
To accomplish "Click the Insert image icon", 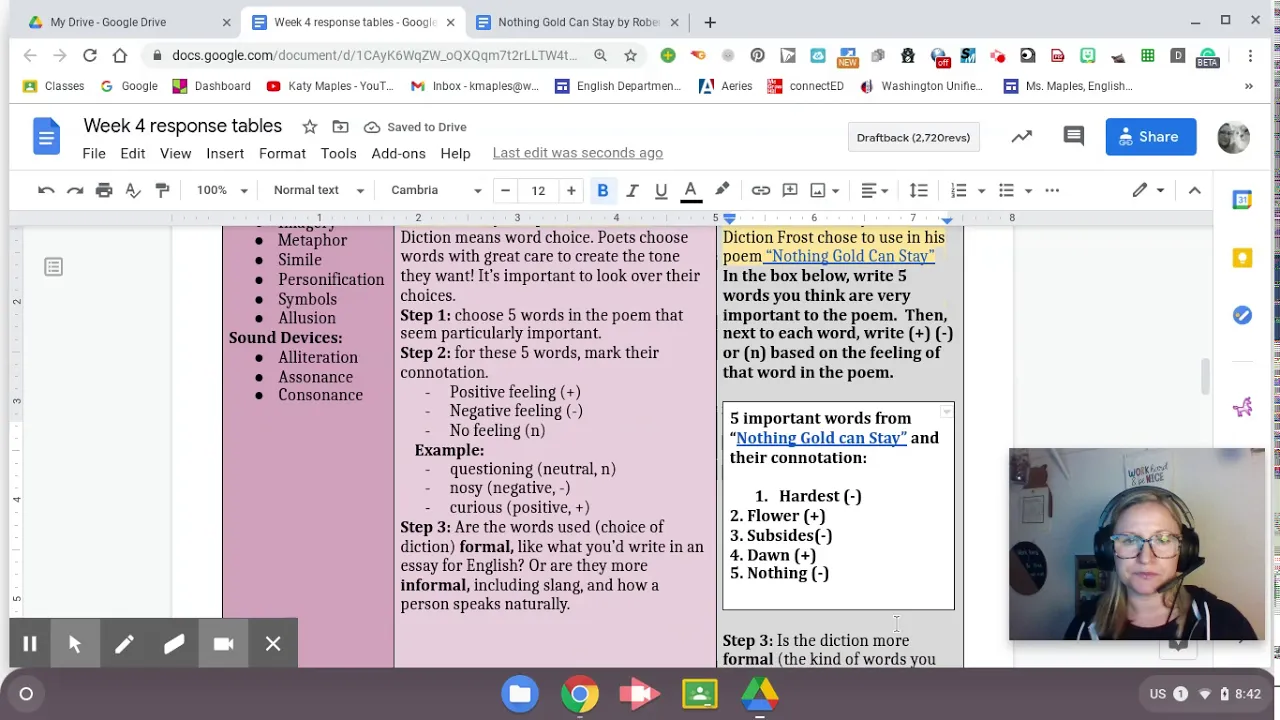I will 818,190.
